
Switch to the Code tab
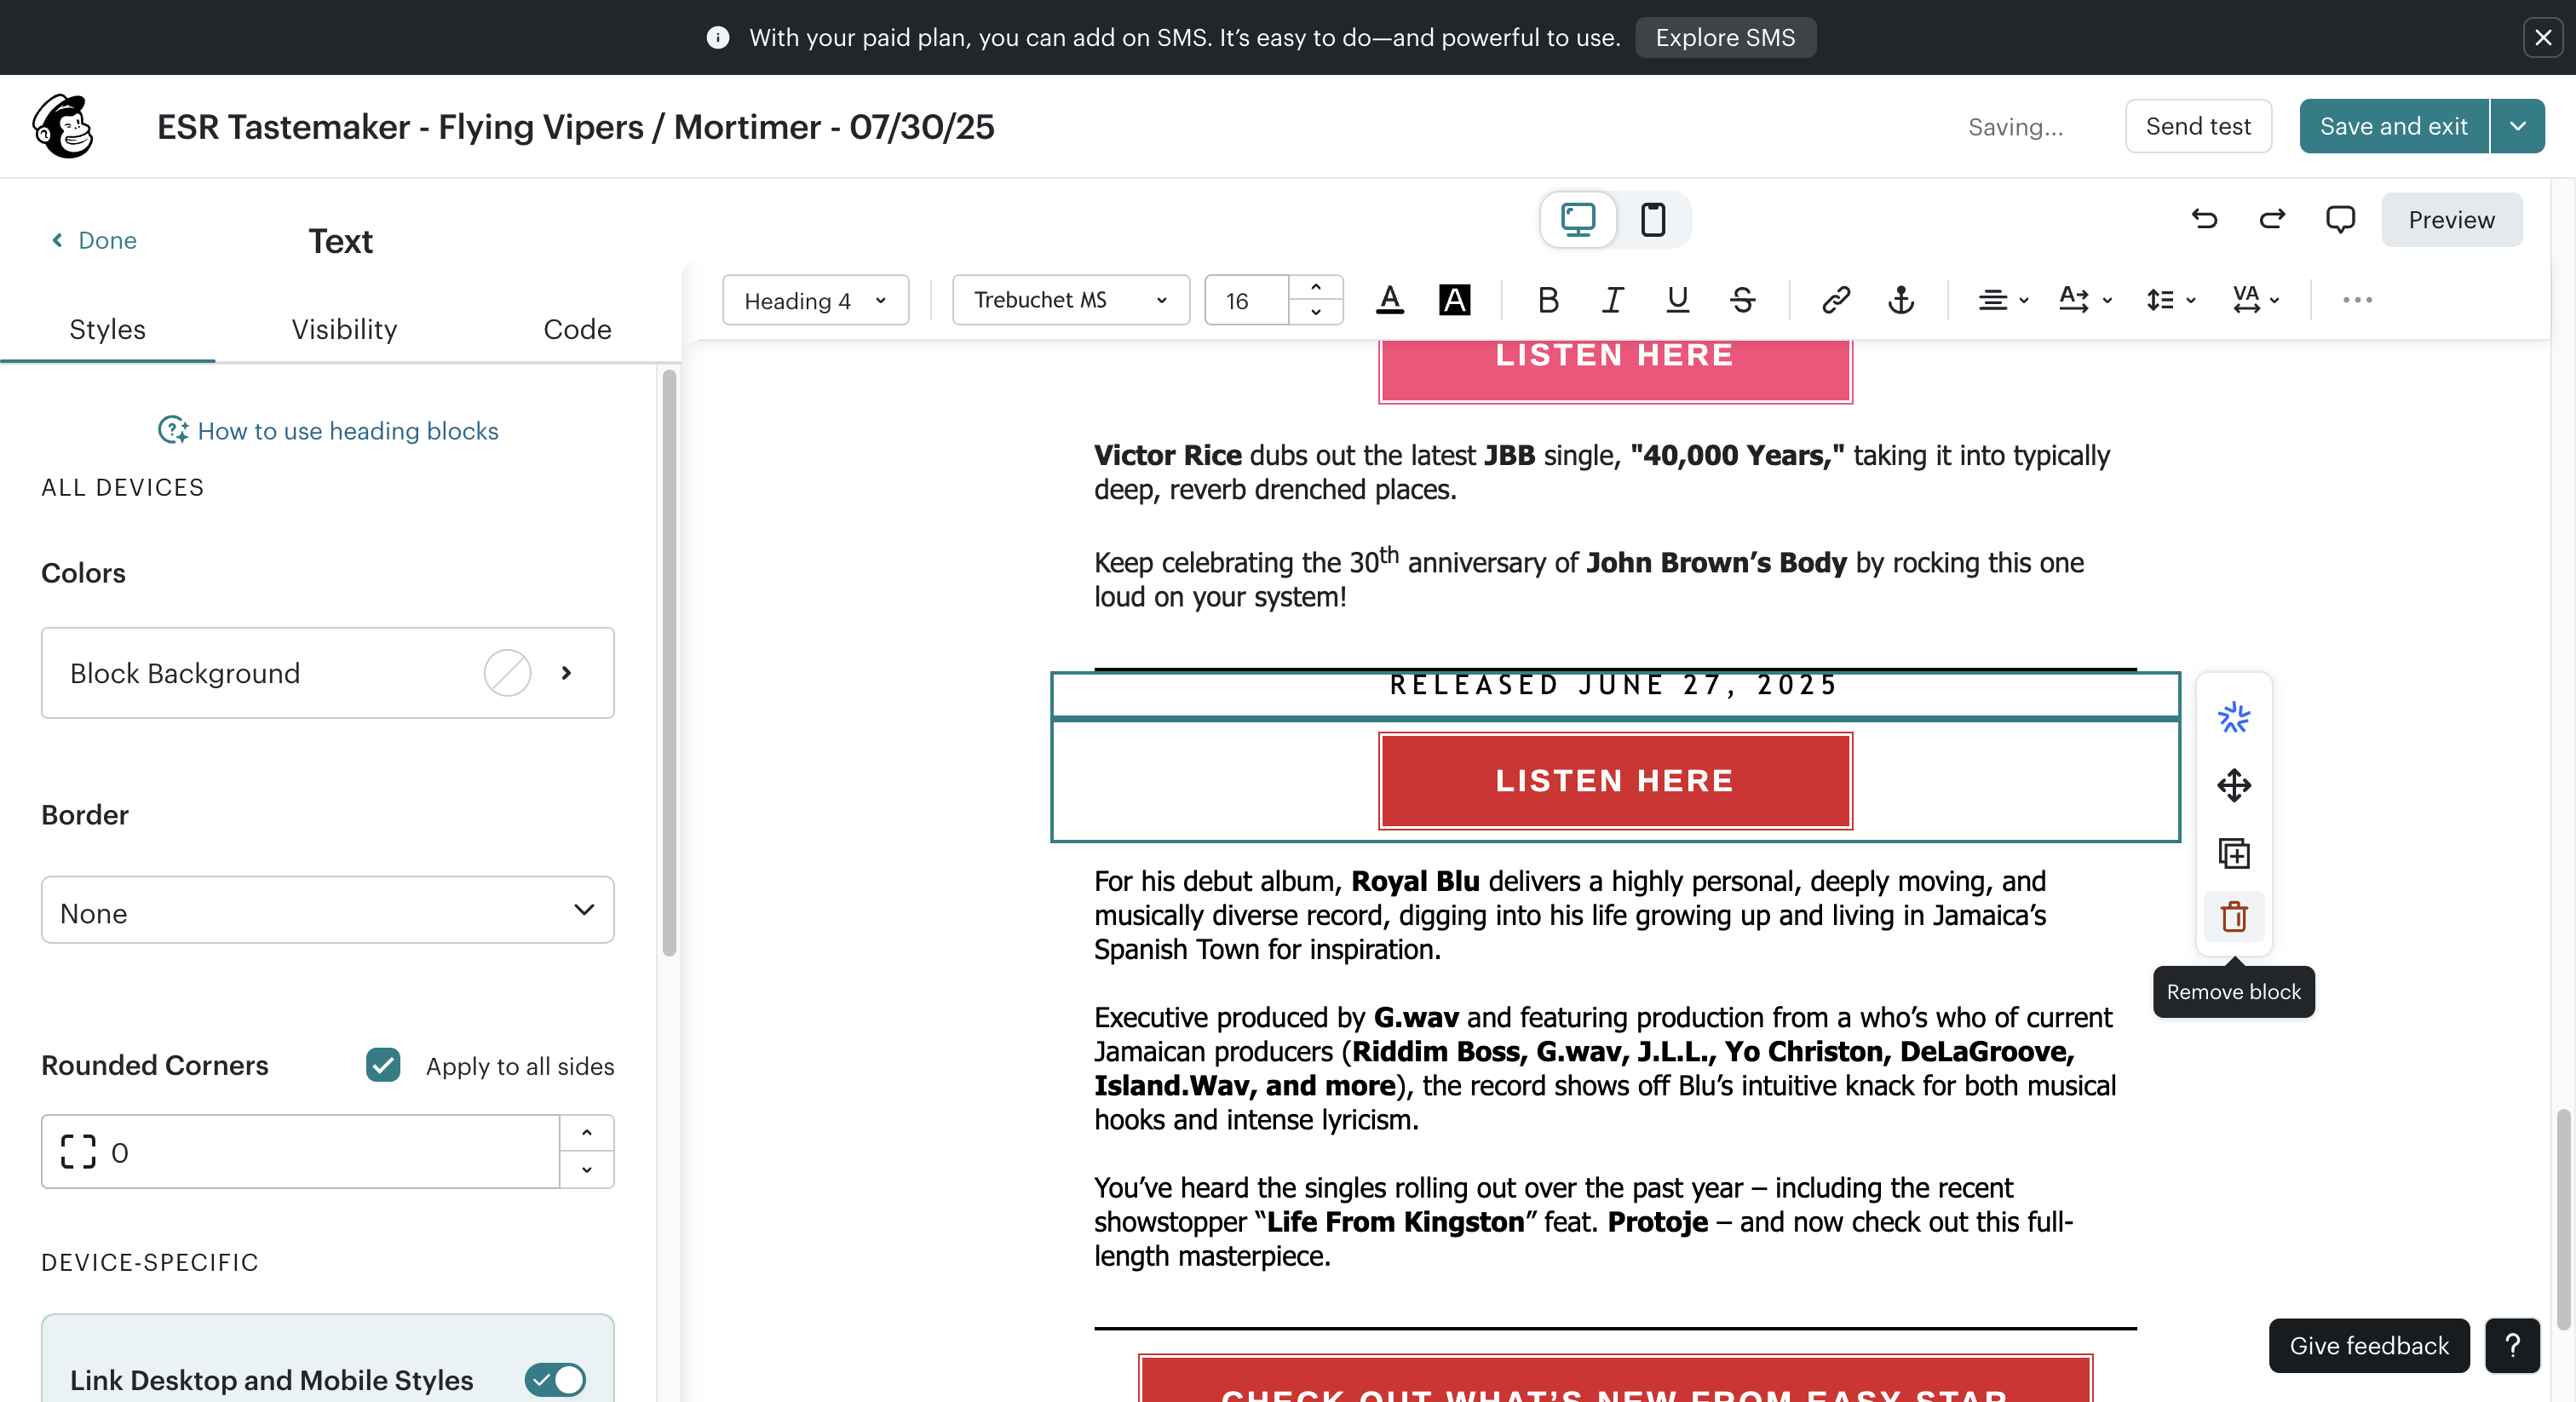[x=577, y=329]
